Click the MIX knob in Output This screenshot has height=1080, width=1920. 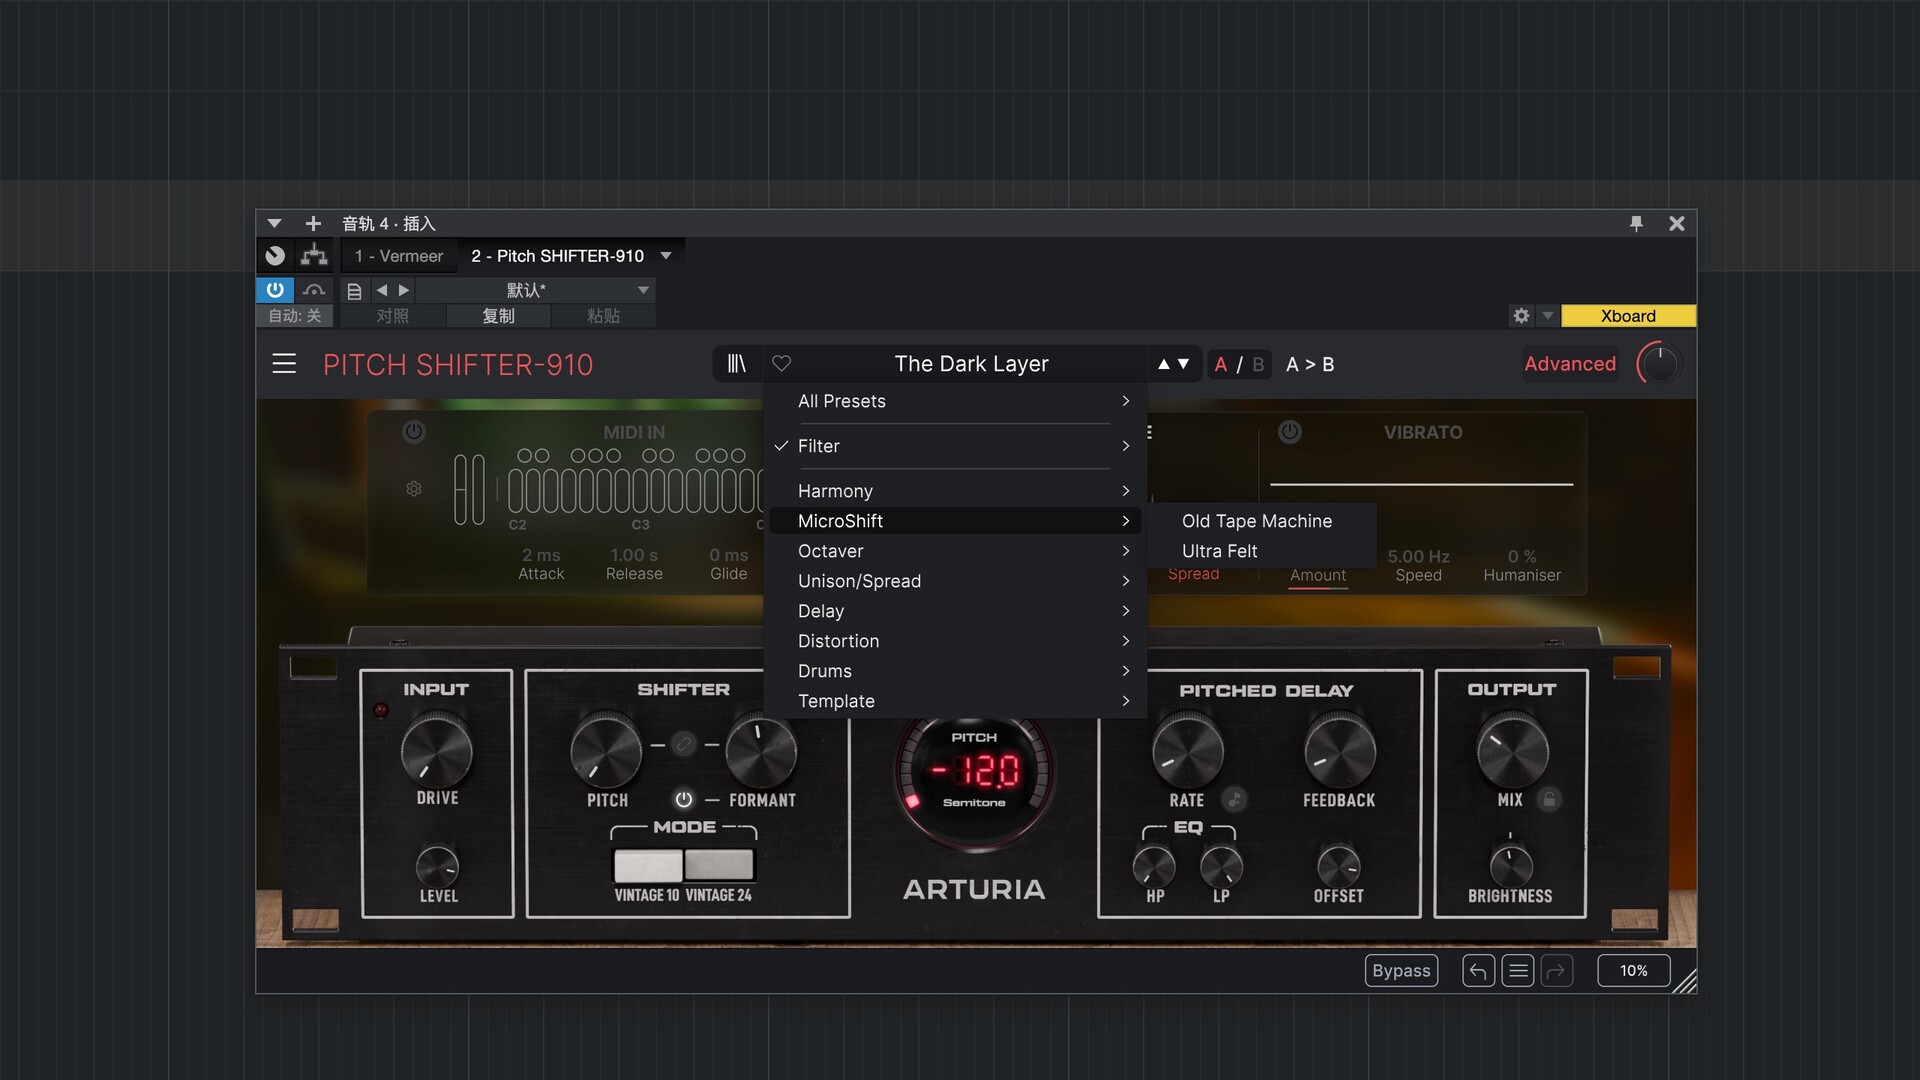1511,752
